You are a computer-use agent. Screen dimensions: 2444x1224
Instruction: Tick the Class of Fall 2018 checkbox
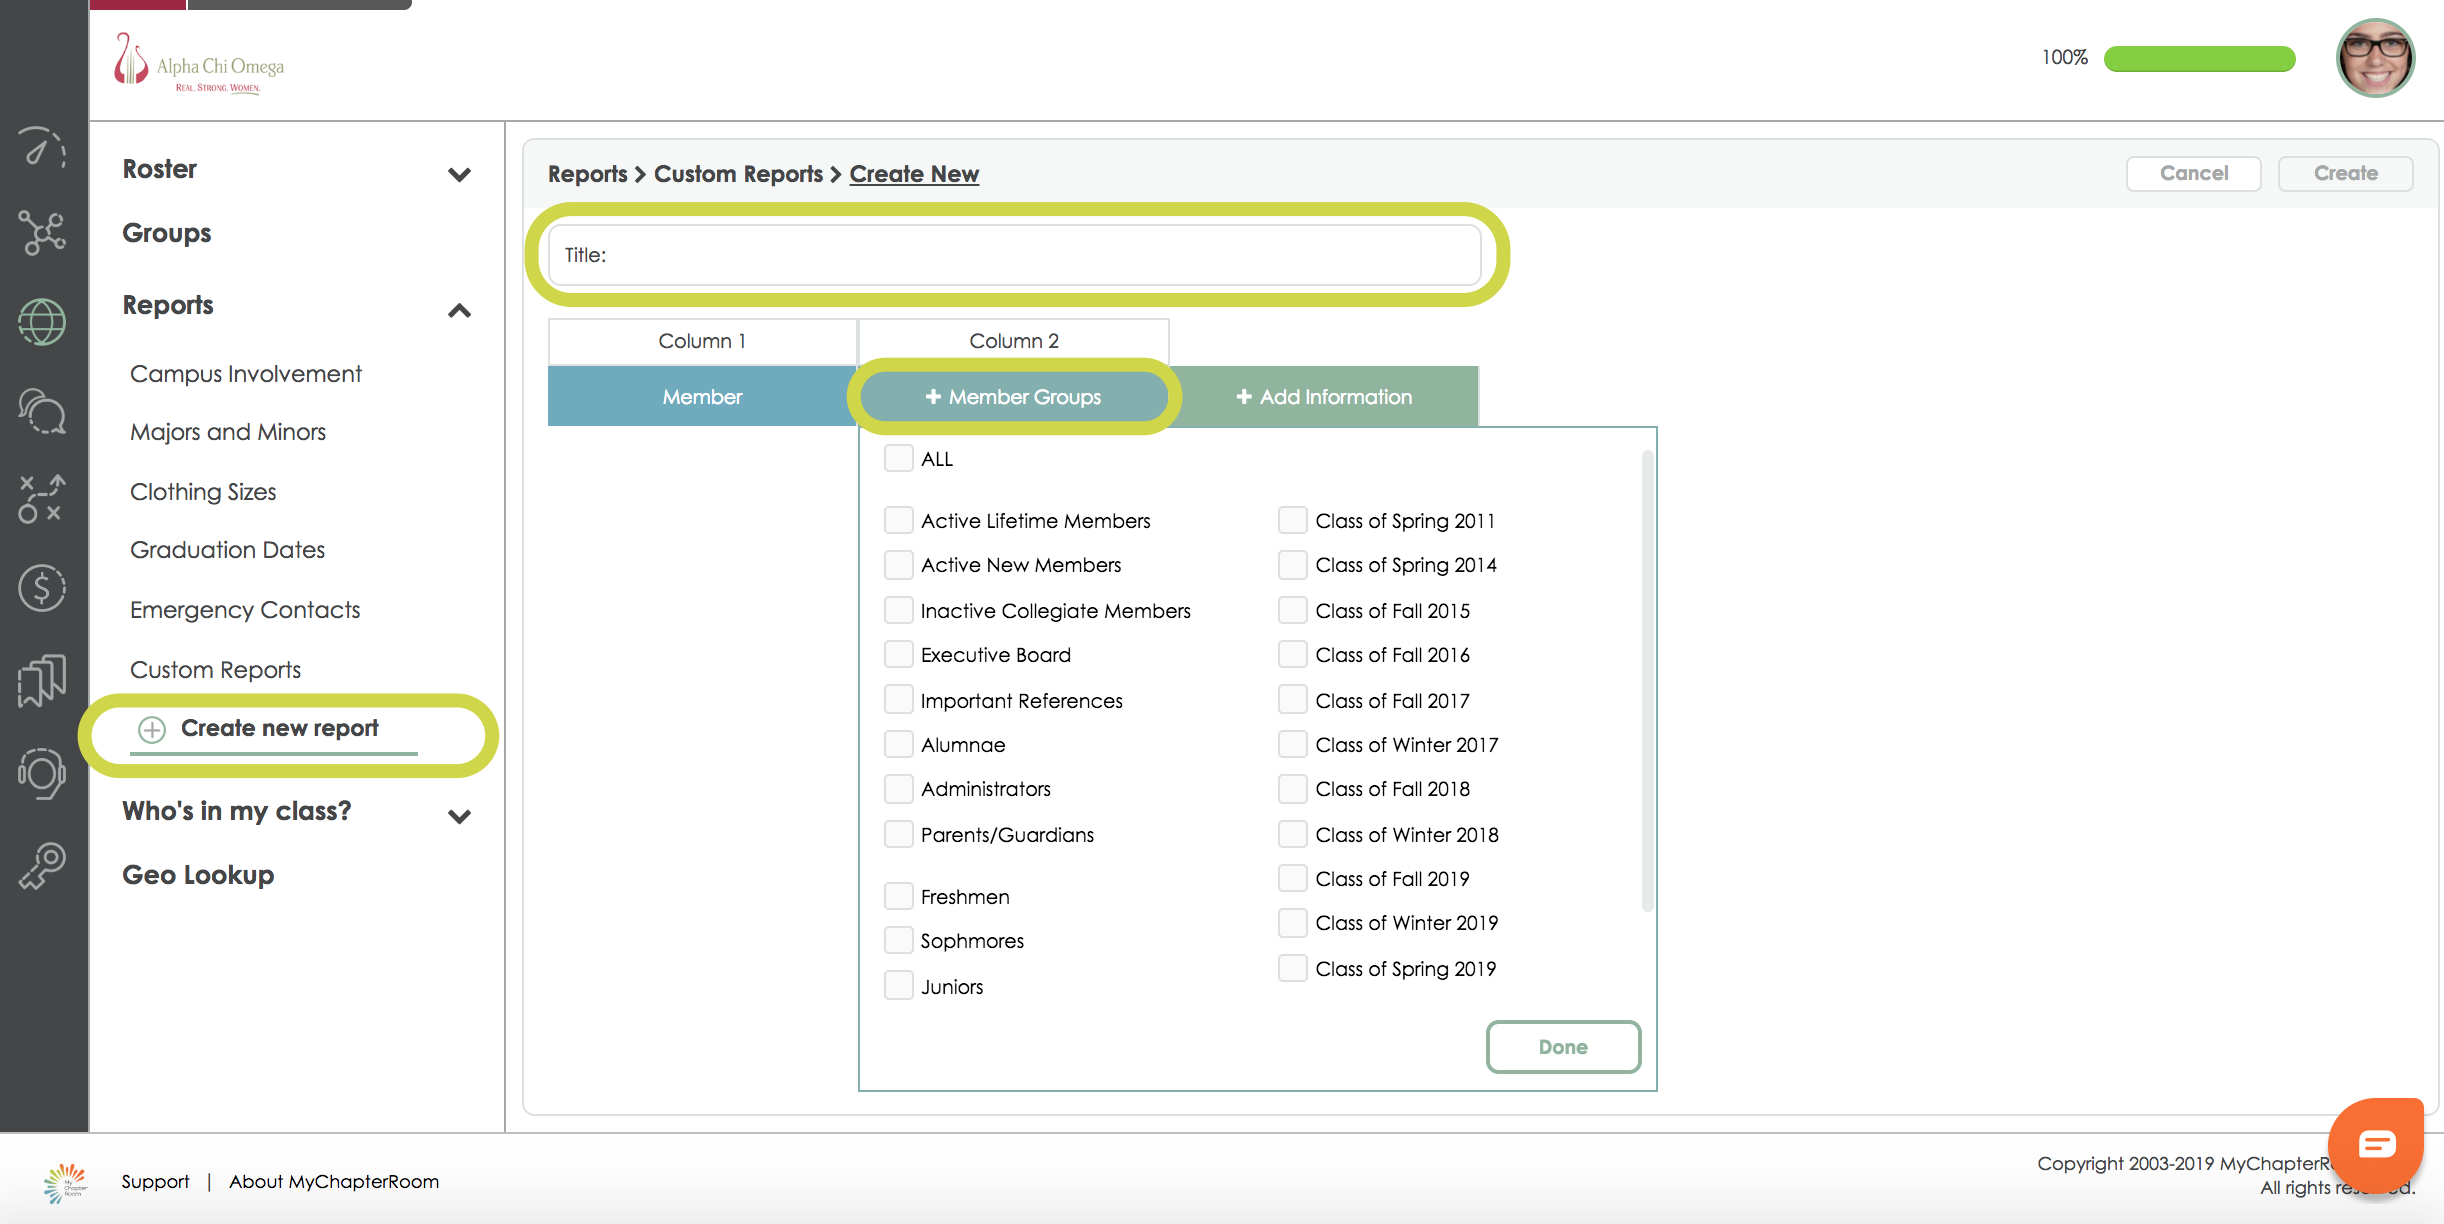click(1292, 789)
